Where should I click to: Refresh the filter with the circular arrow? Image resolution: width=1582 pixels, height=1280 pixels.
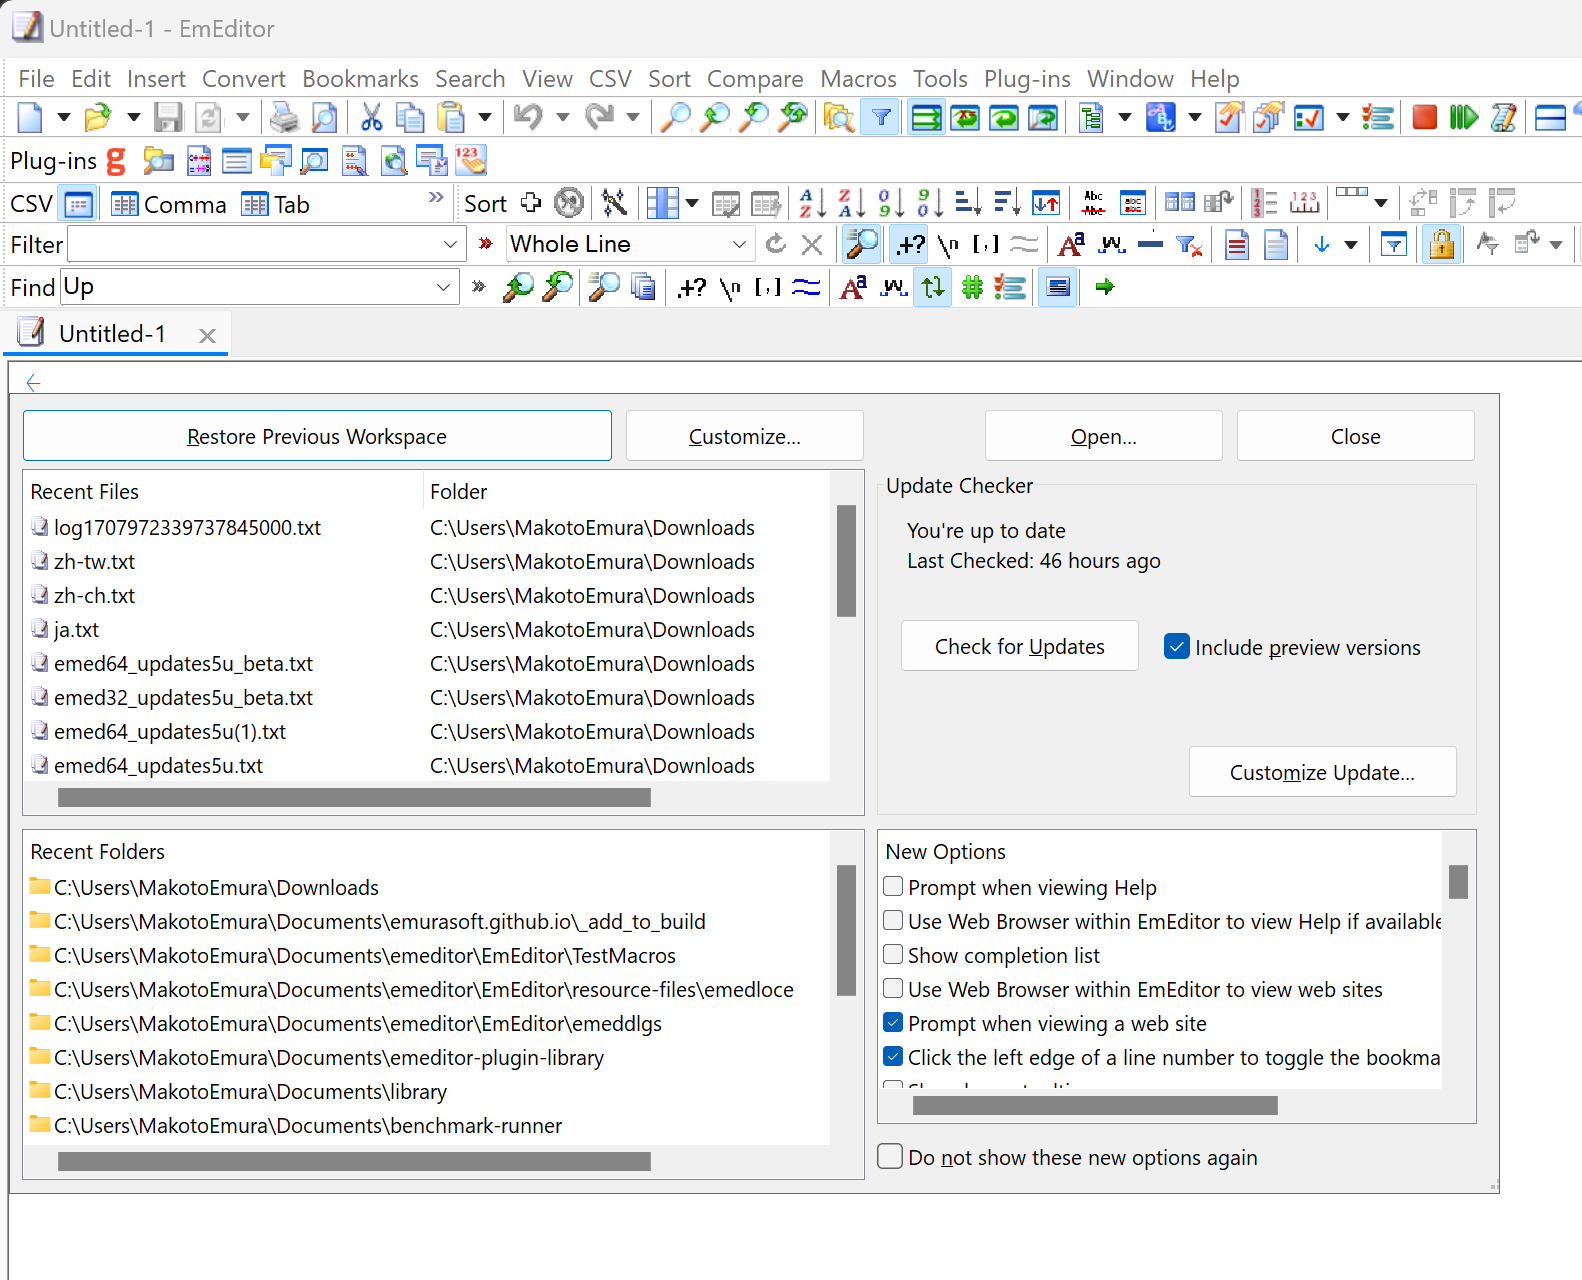tap(775, 244)
